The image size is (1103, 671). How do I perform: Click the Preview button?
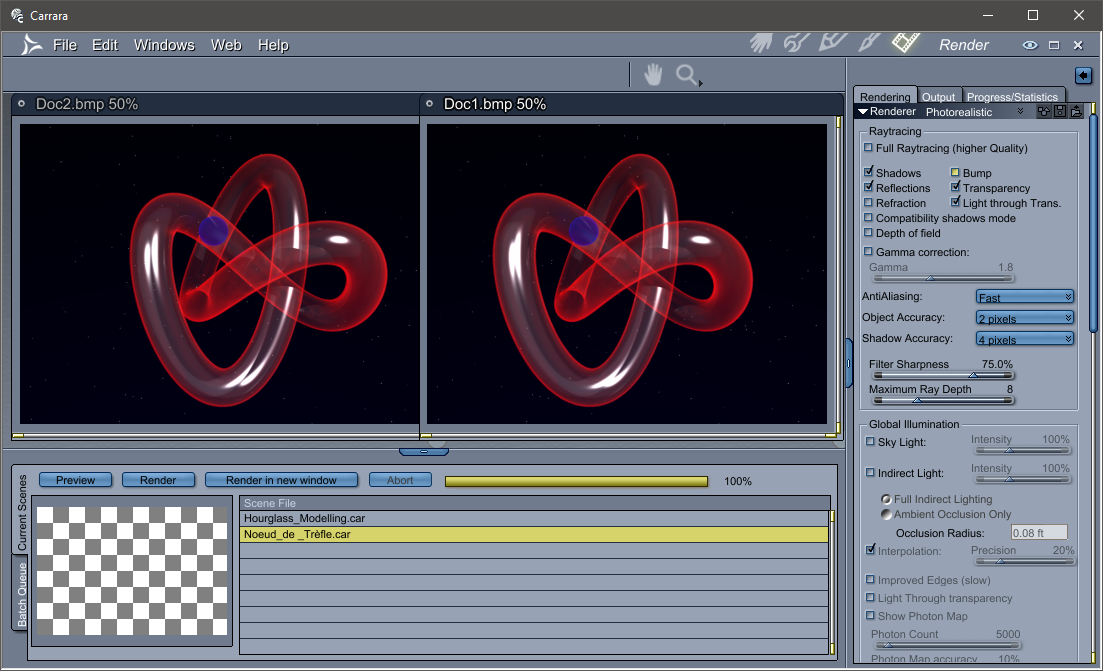pyautogui.click(x=75, y=480)
